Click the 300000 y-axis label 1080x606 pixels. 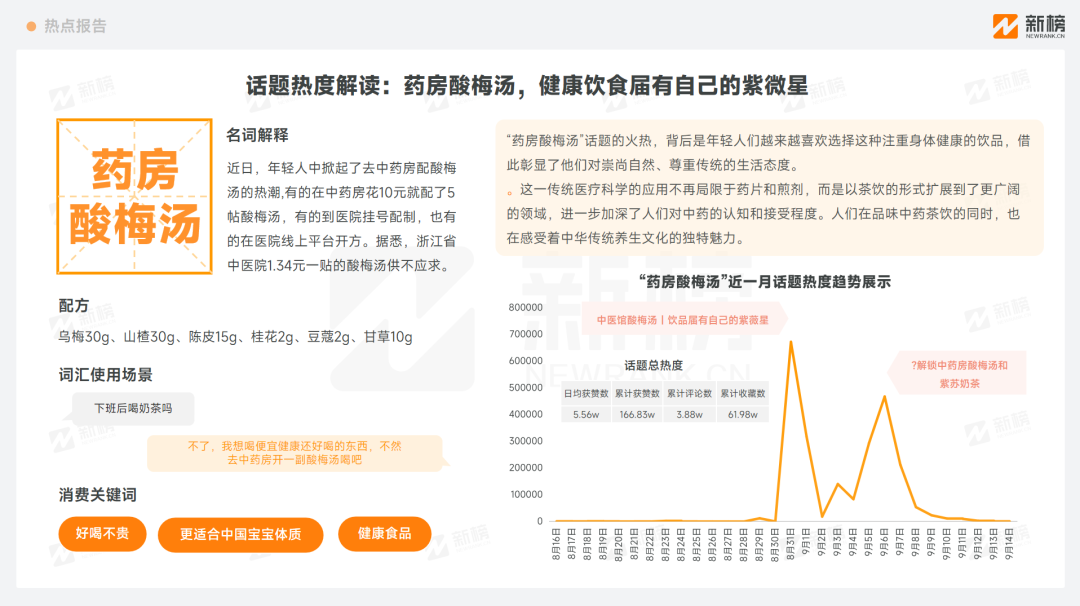[526, 441]
